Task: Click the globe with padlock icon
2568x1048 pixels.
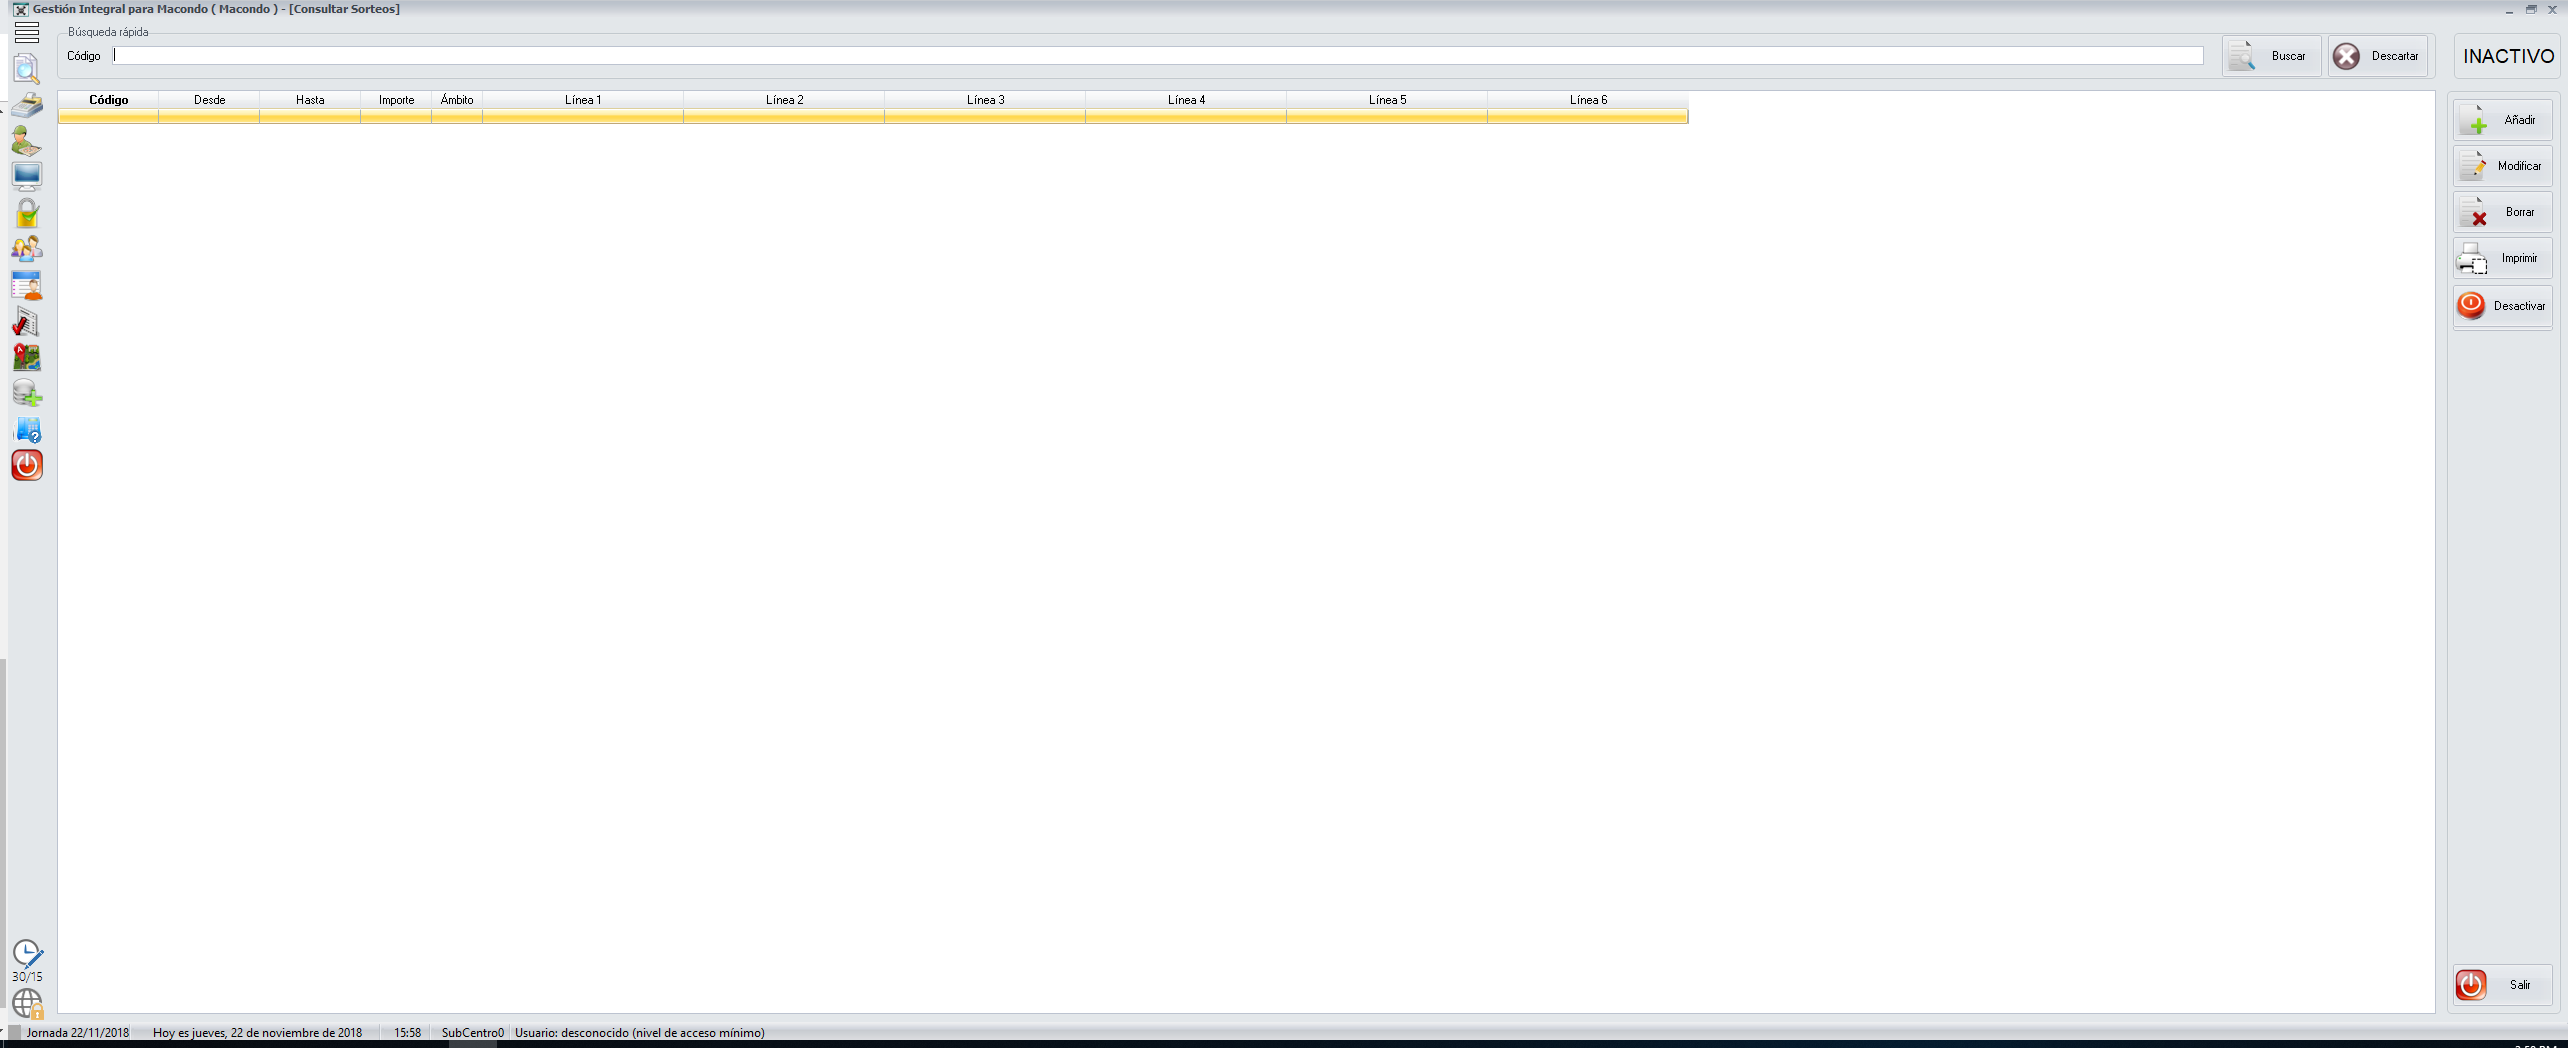Action: click(x=27, y=1002)
